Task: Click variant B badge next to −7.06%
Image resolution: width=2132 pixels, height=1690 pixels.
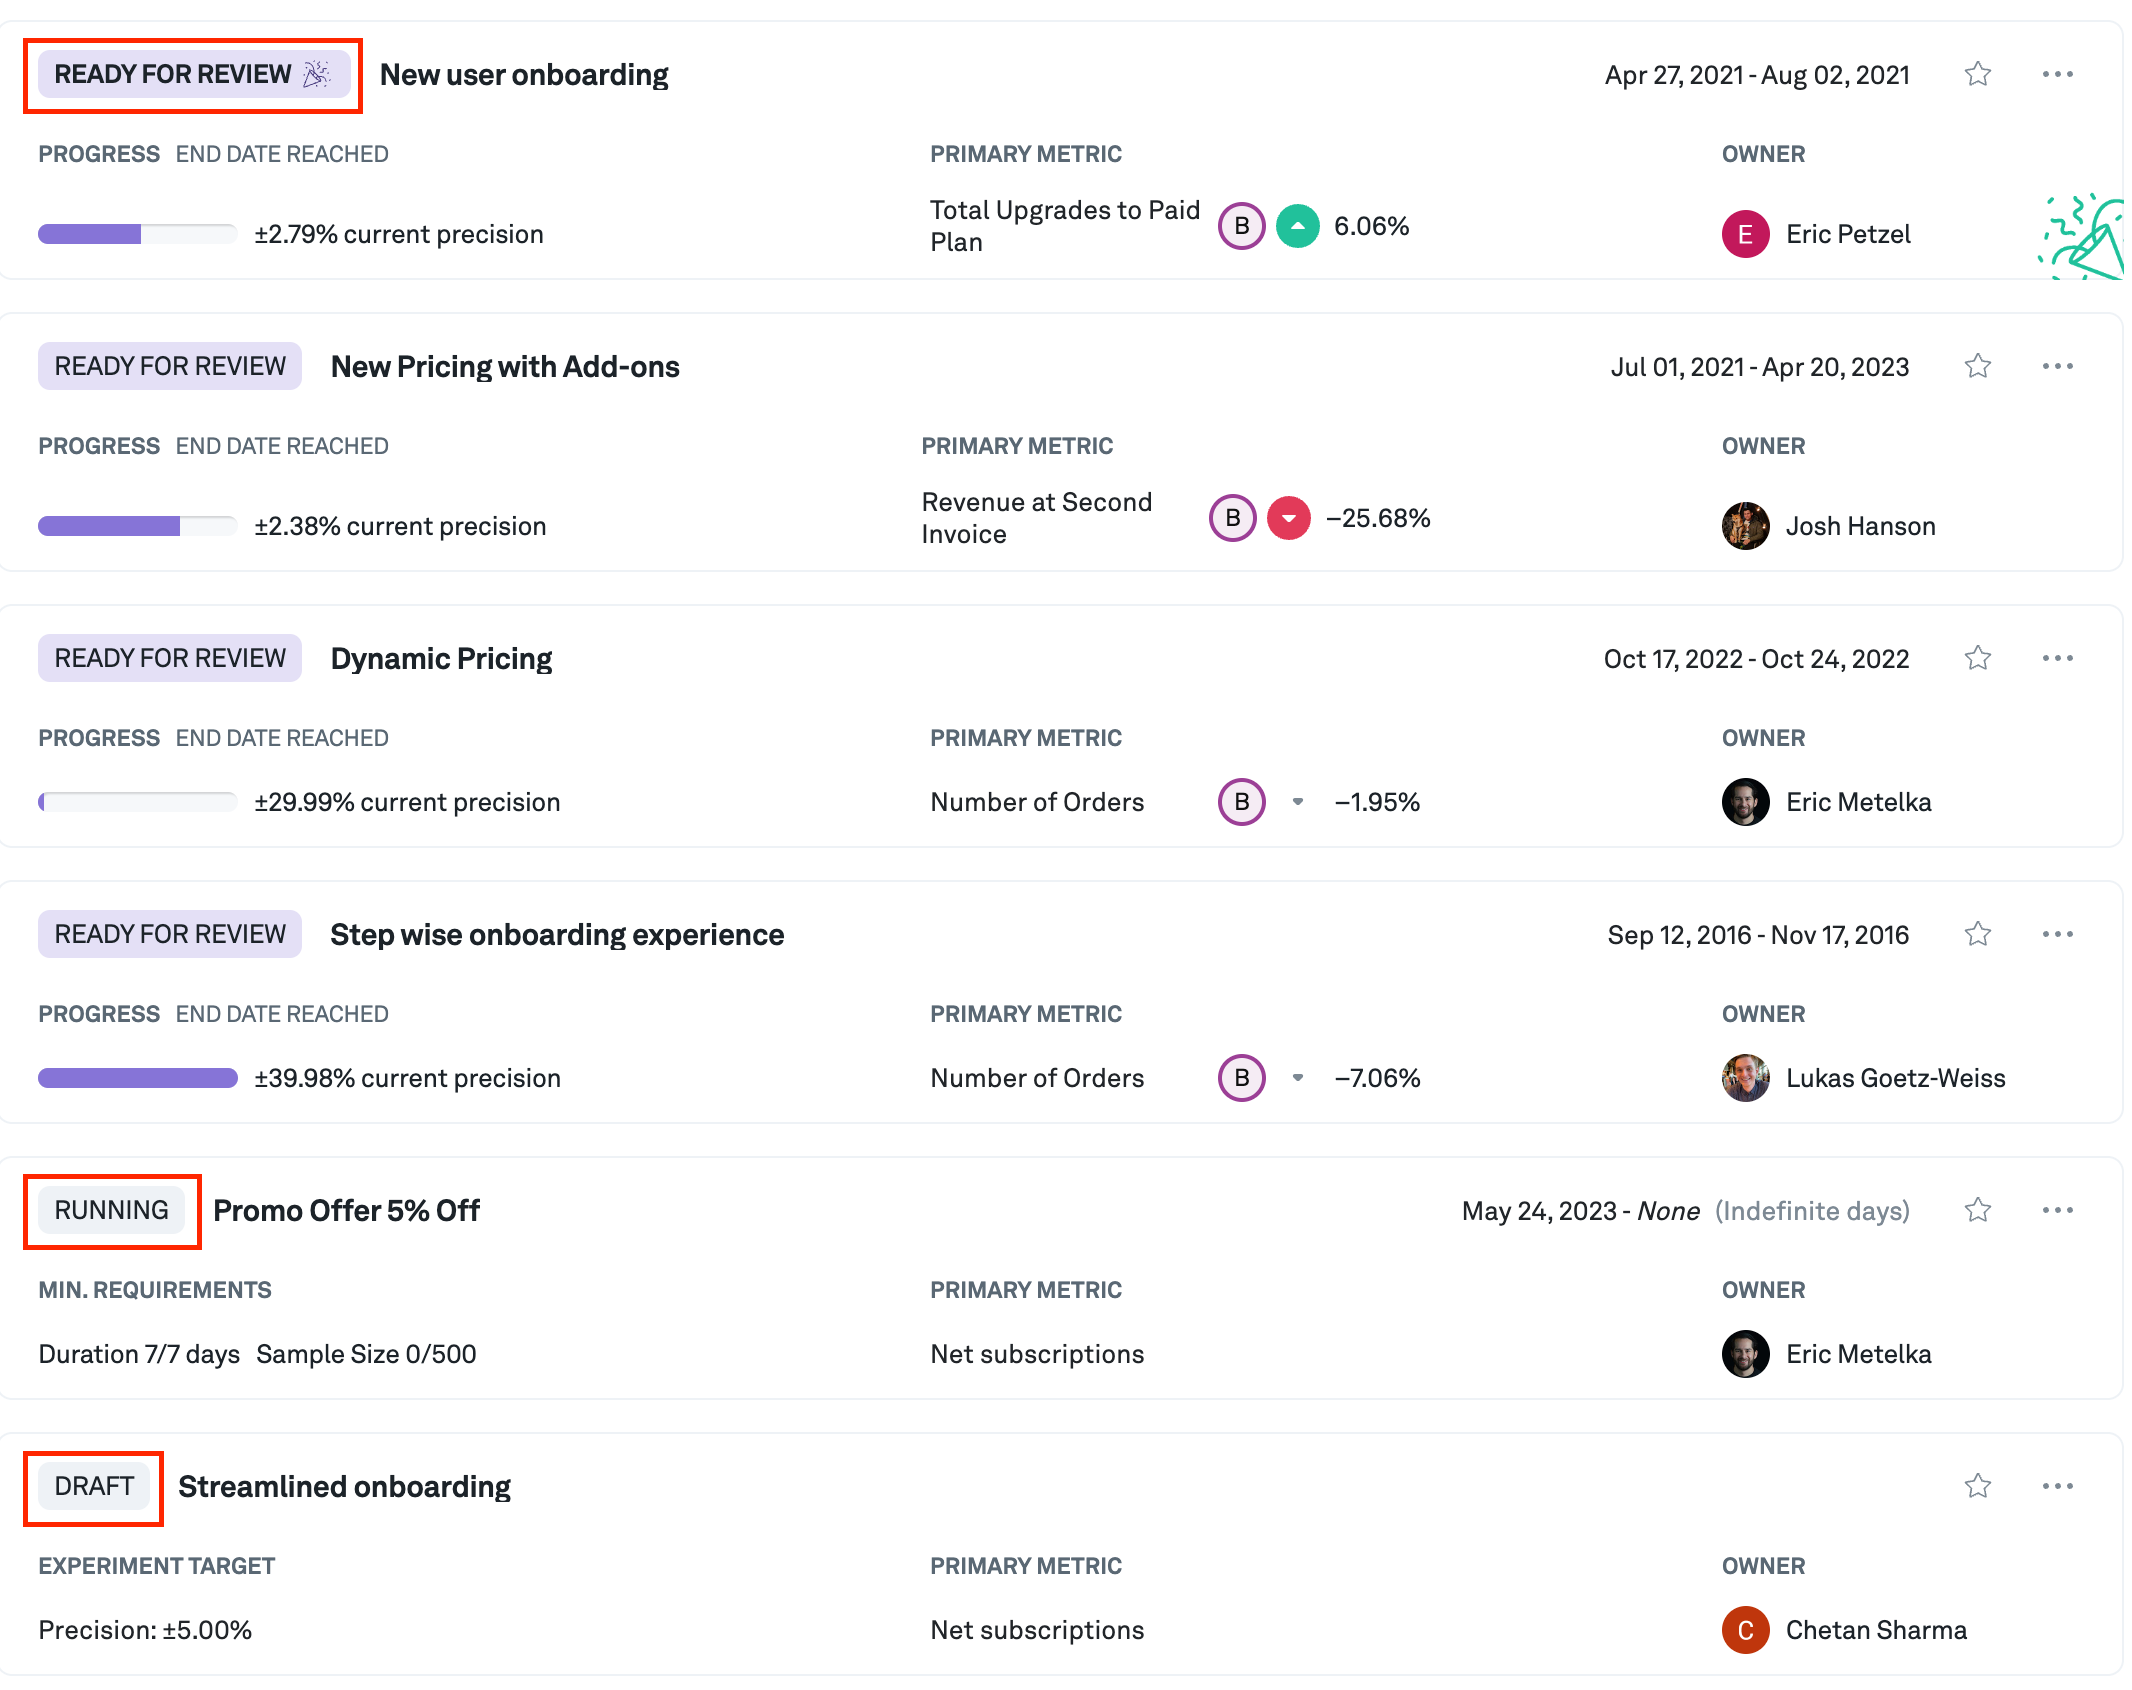Action: click(1241, 1079)
